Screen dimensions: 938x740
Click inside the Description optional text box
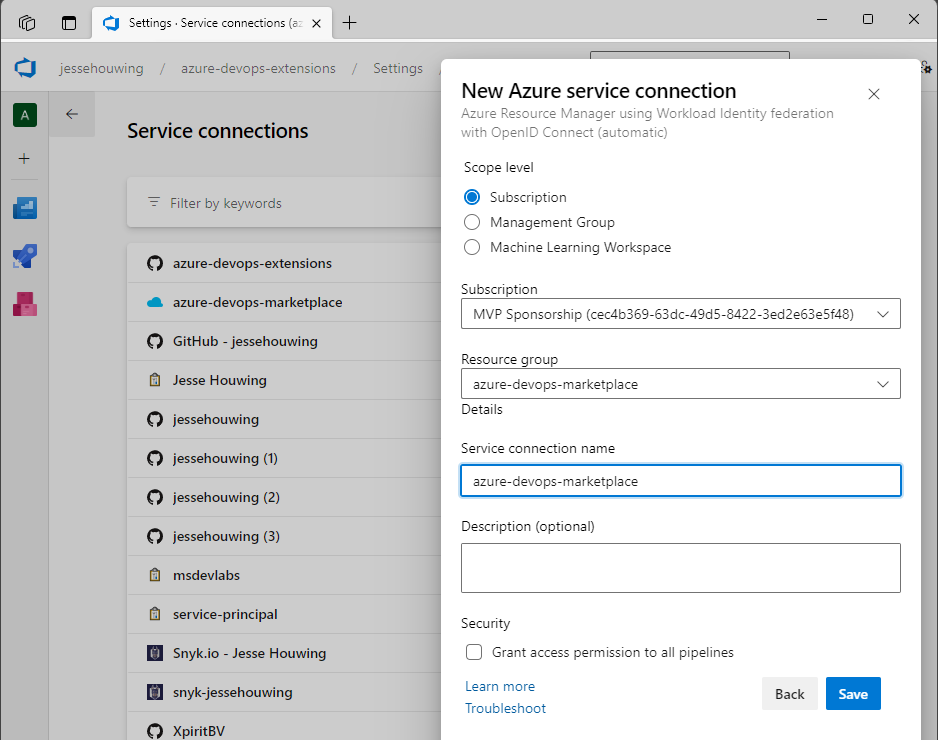point(680,567)
